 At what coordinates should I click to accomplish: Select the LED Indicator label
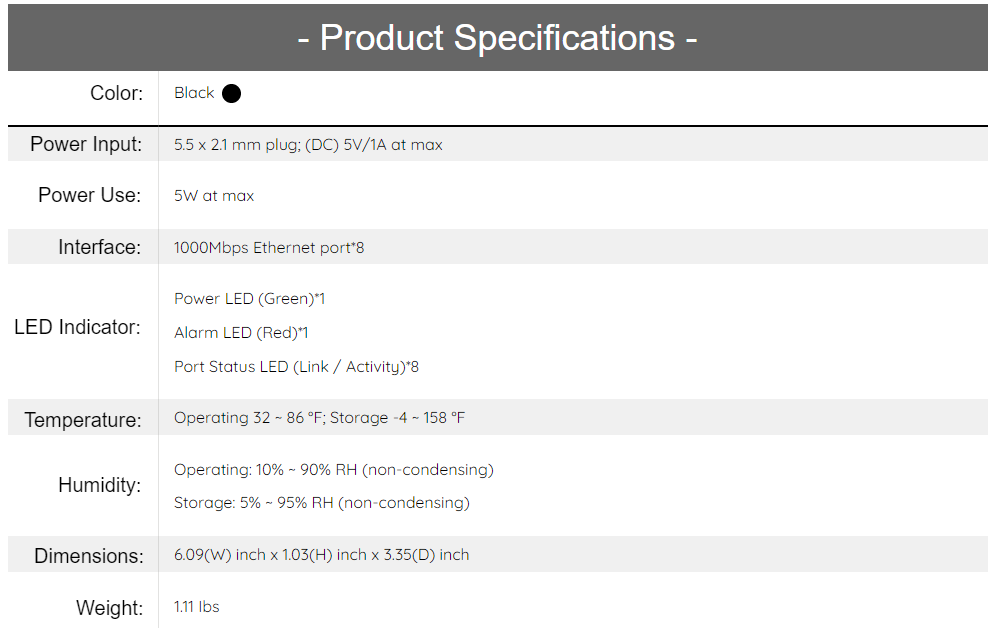coord(77,327)
